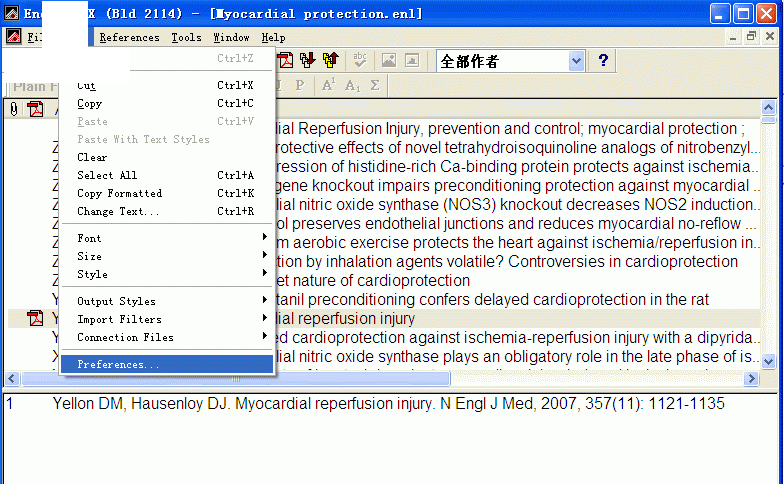
Task: Open the Help menu
Action: point(274,38)
